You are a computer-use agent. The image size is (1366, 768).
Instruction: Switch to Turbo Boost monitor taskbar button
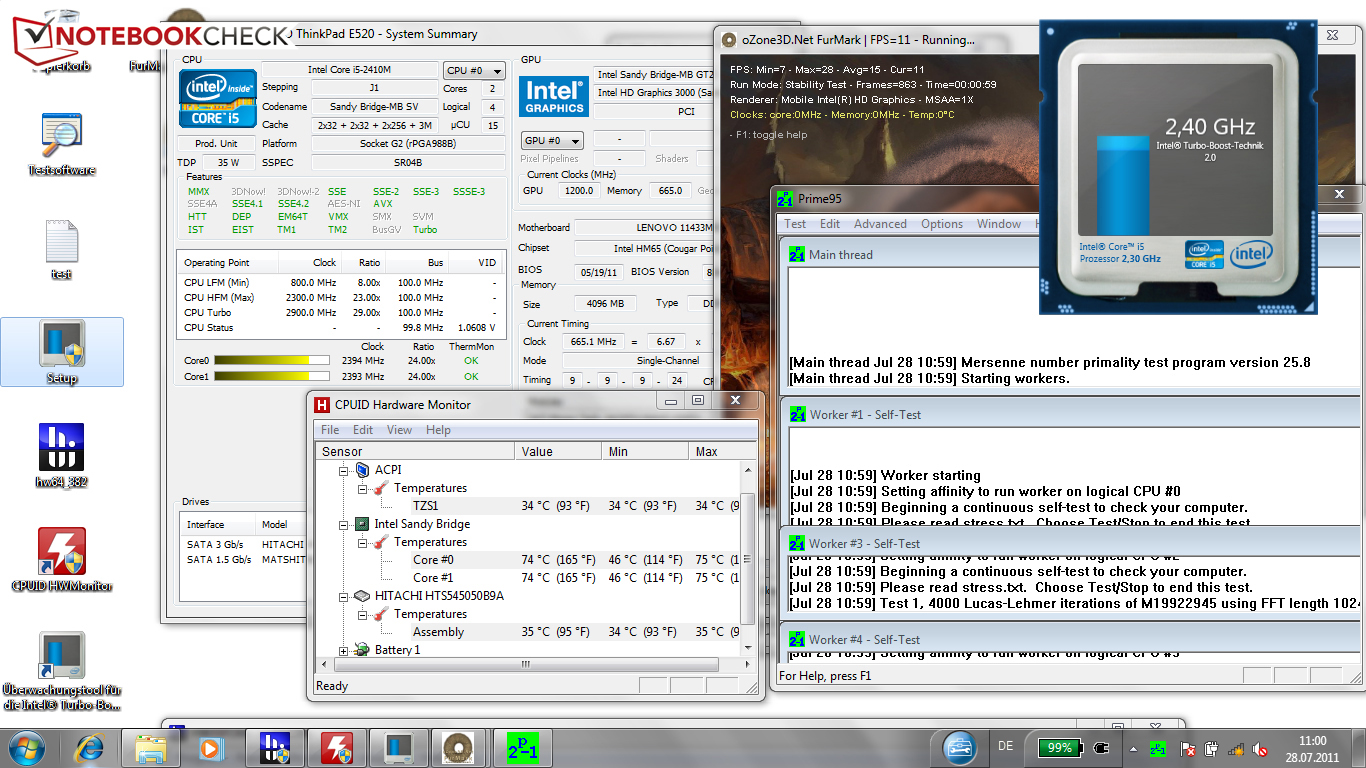tap(398, 748)
